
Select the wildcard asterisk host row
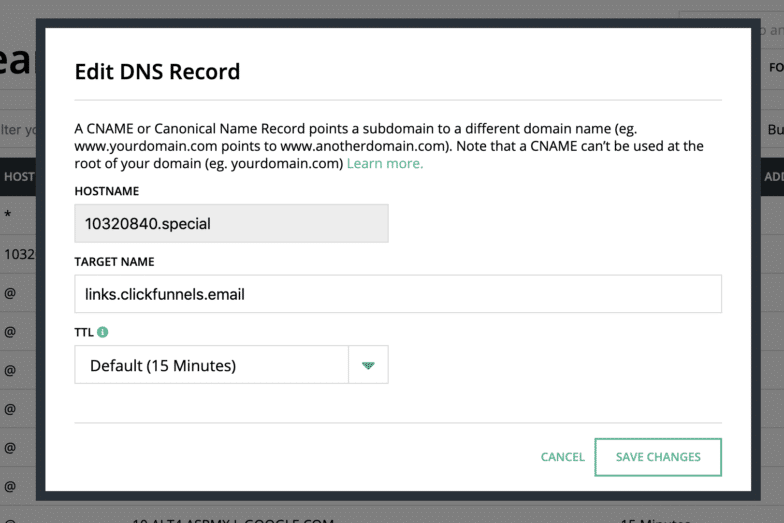pyautogui.click(x=8, y=216)
